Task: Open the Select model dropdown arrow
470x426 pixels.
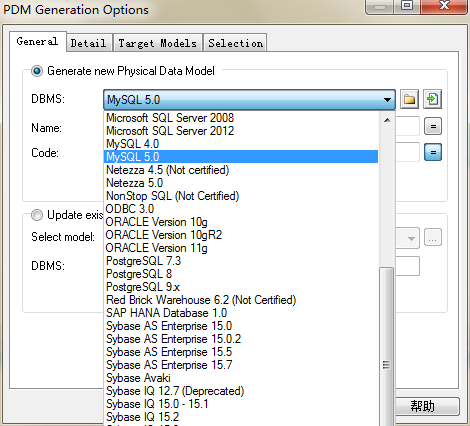Action: 411,238
